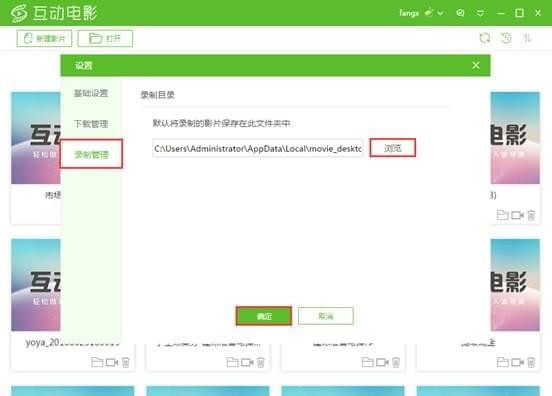
Task: Open the history clock icon
Action: [506, 38]
